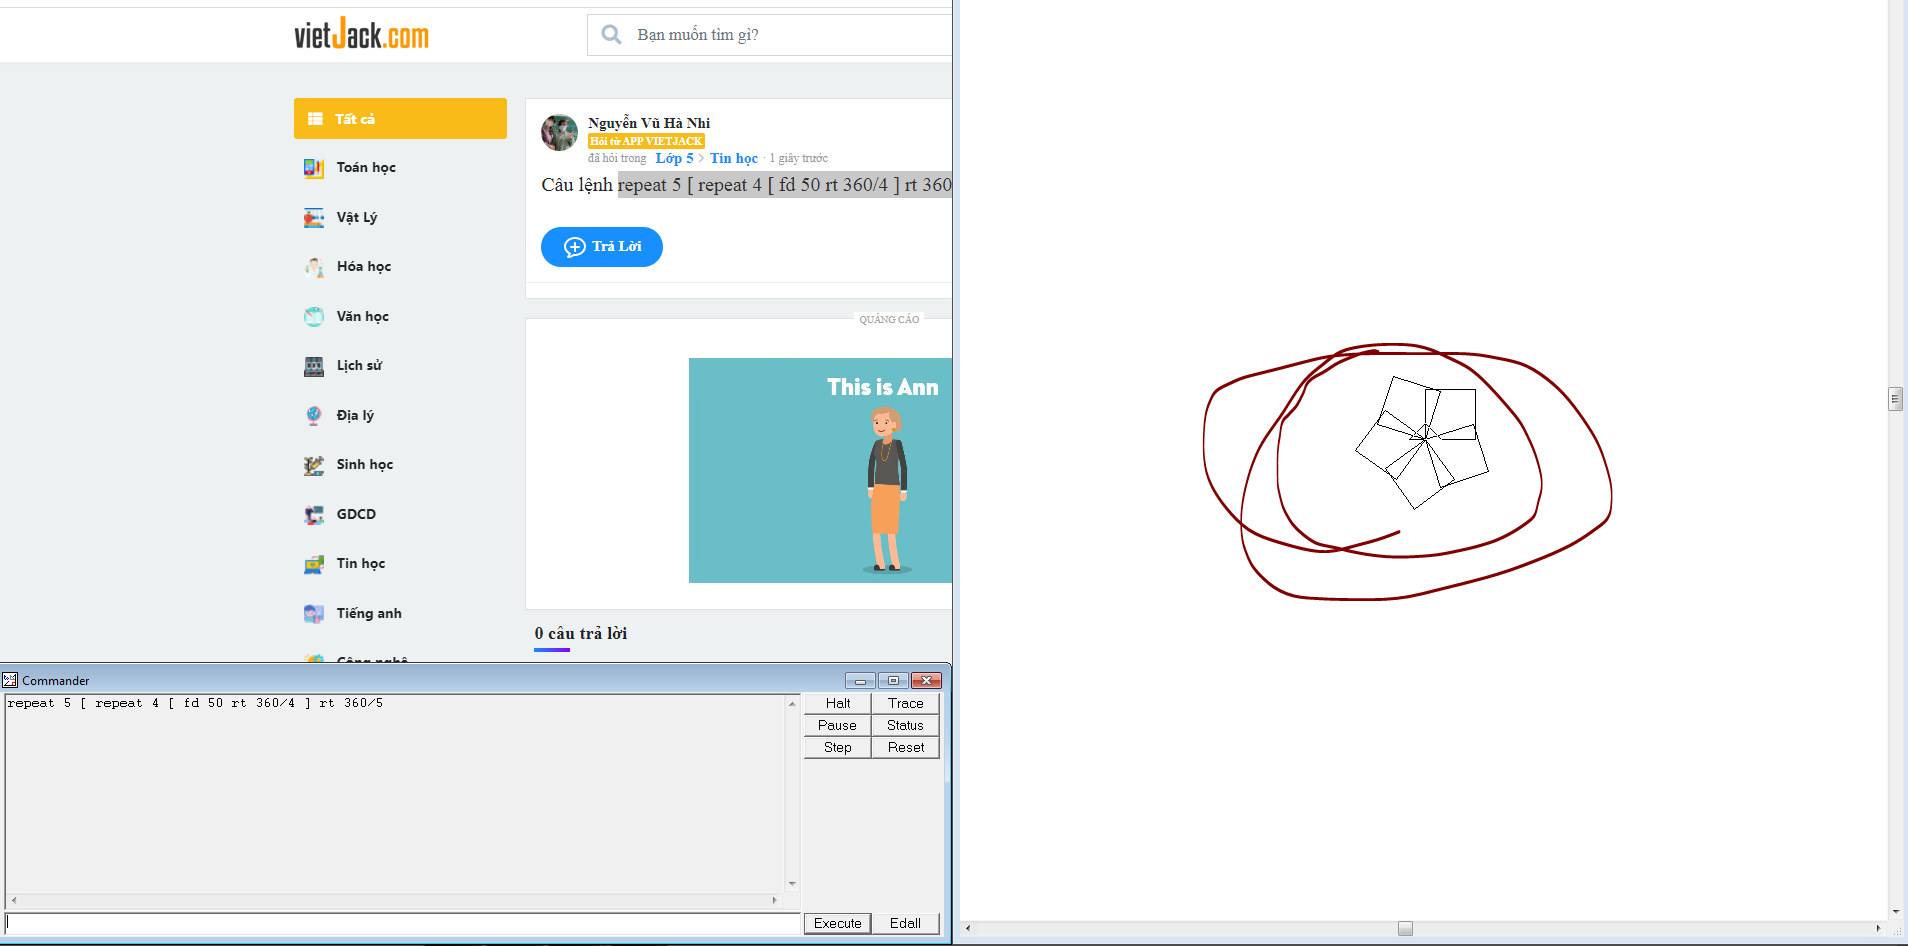The width and height of the screenshot is (1908, 946).
Task: Click the Địa lý globe icon
Action: (x=313, y=416)
